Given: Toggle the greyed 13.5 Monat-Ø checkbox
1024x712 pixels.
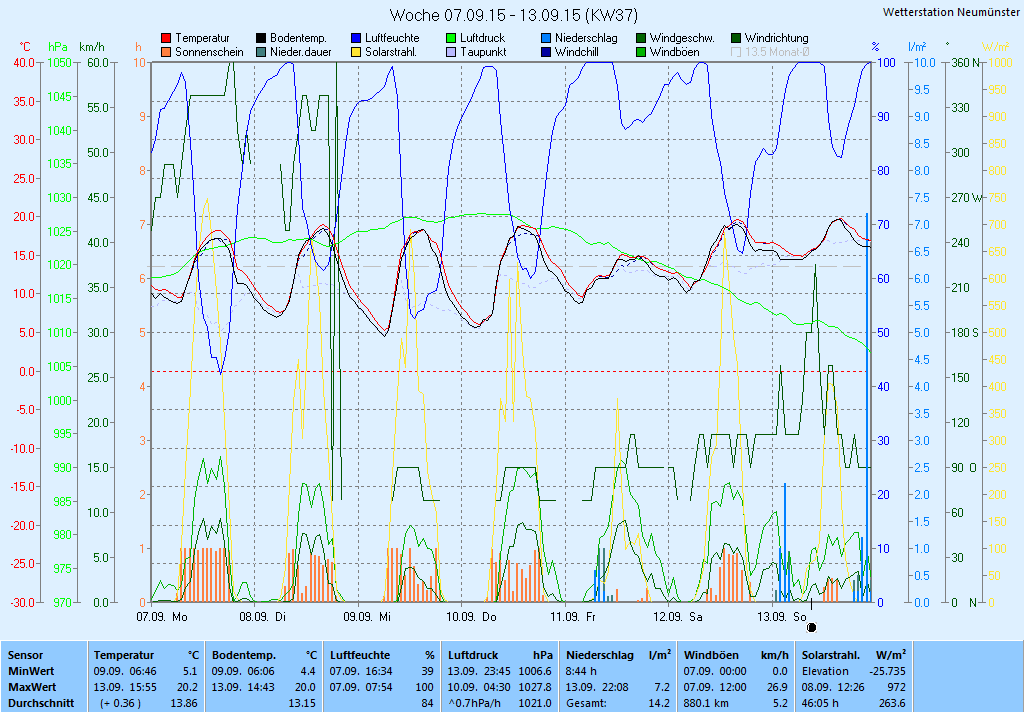Looking at the screenshot, I should [x=736, y=52].
